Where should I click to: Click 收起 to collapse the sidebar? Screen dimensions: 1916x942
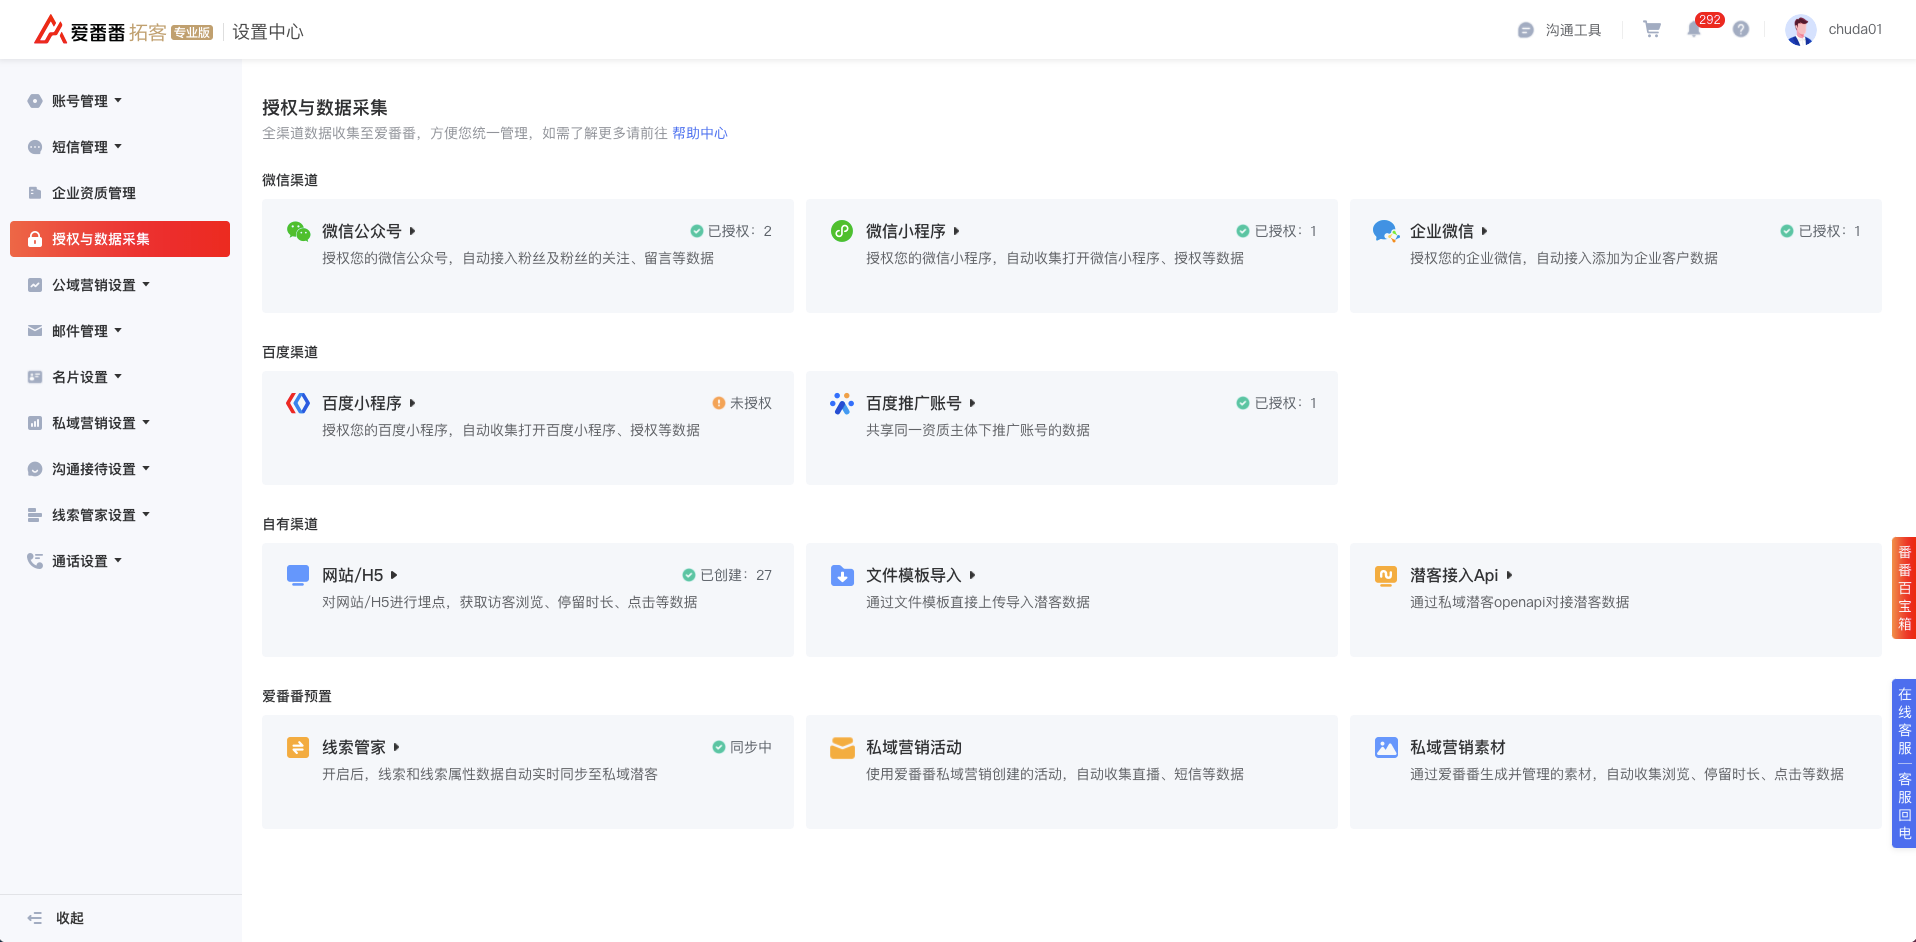[69, 918]
